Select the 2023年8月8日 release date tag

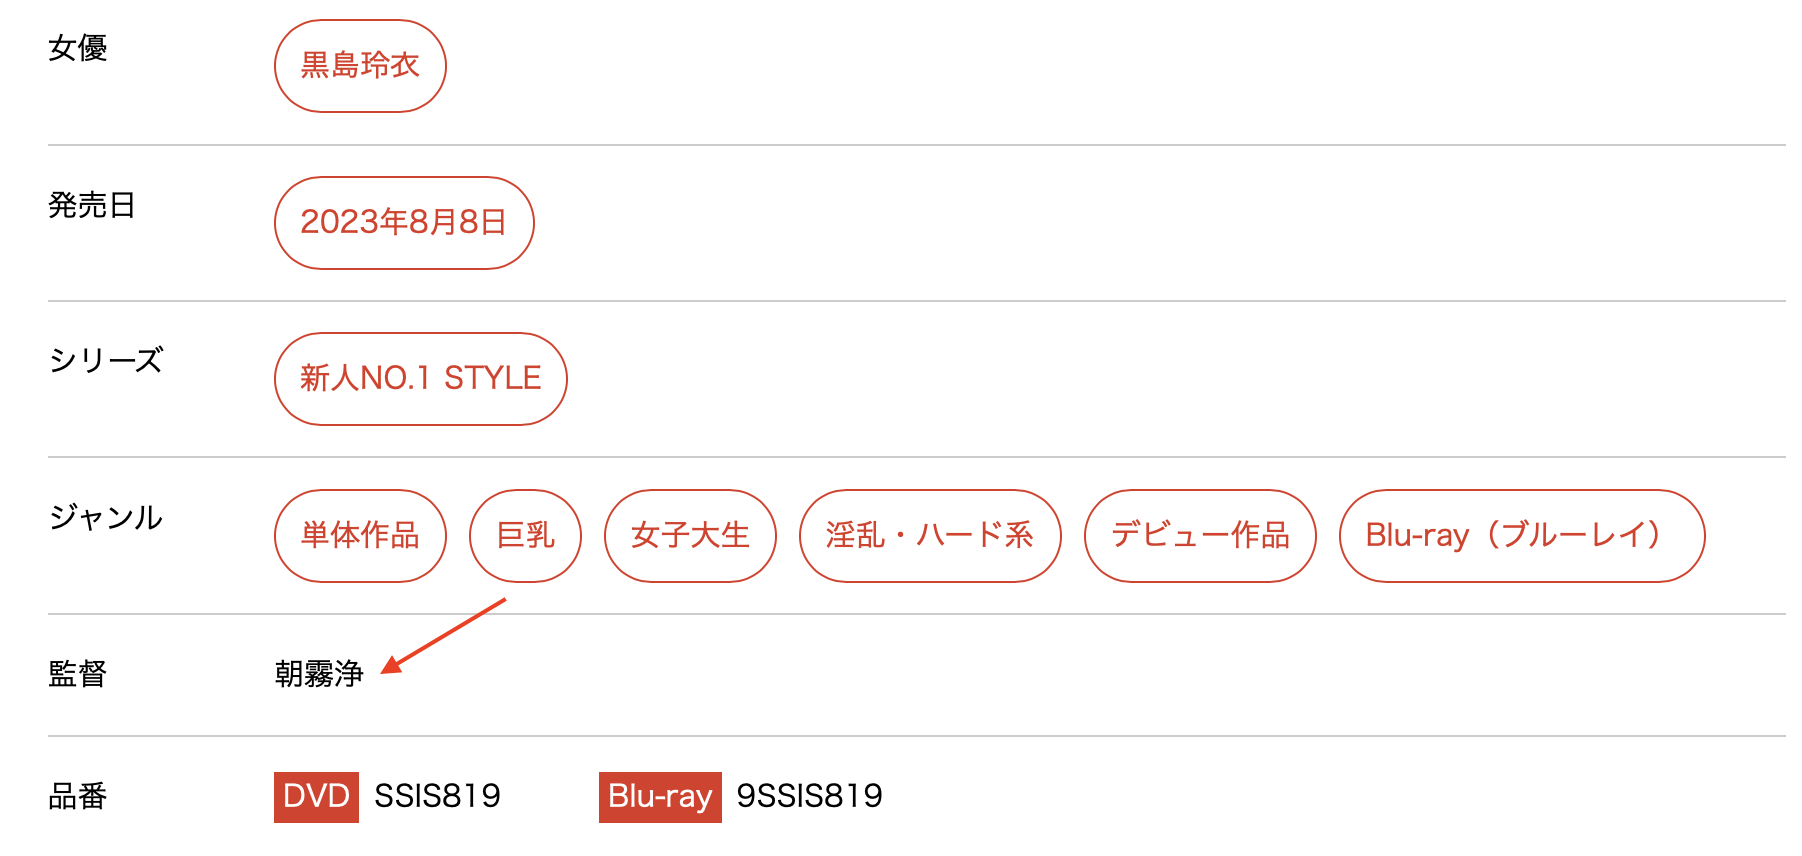coord(404,223)
